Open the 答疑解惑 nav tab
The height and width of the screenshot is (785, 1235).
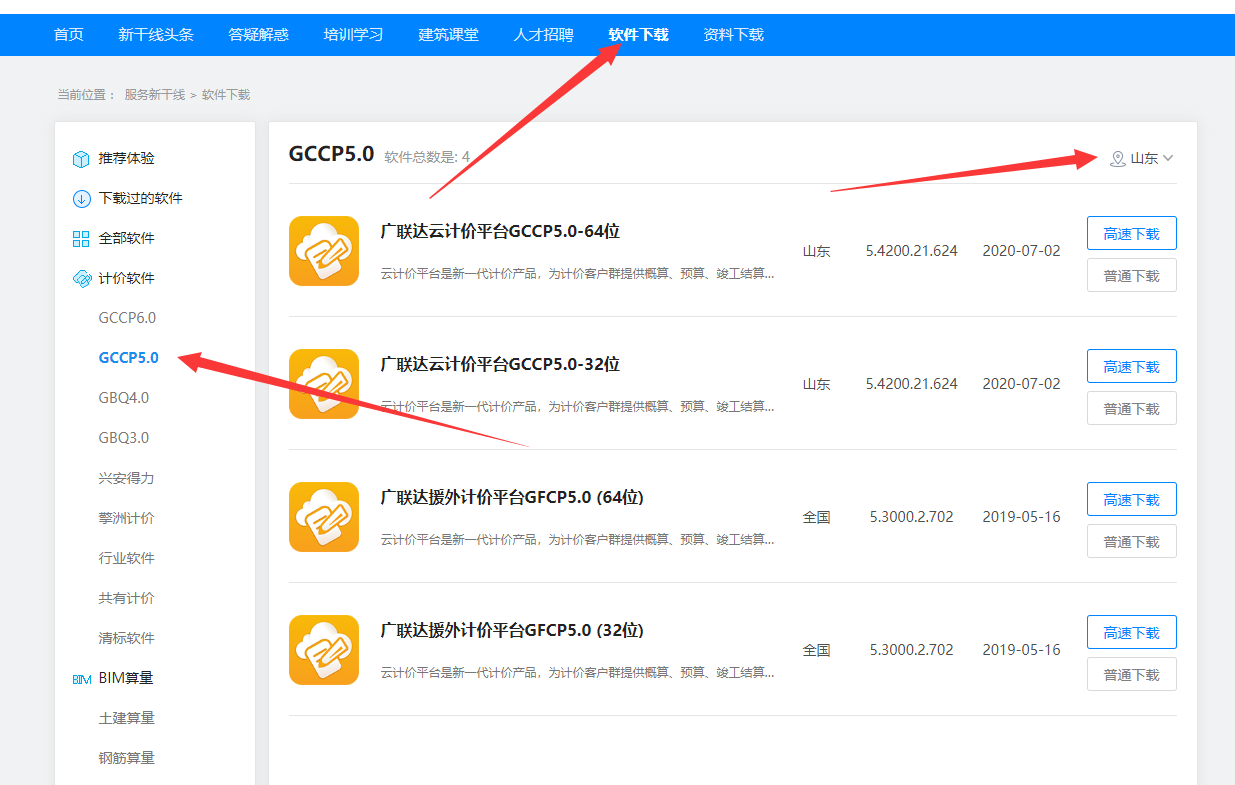click(x=258, y=35)
